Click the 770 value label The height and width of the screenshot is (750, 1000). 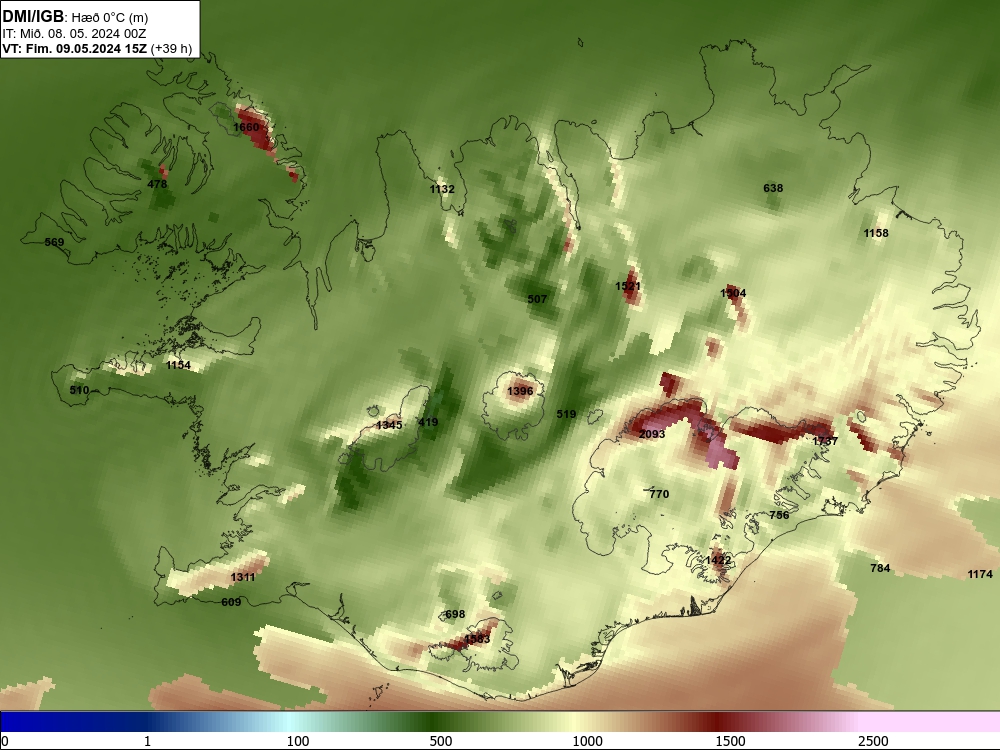pyautogui.click(x=659, y=494)
